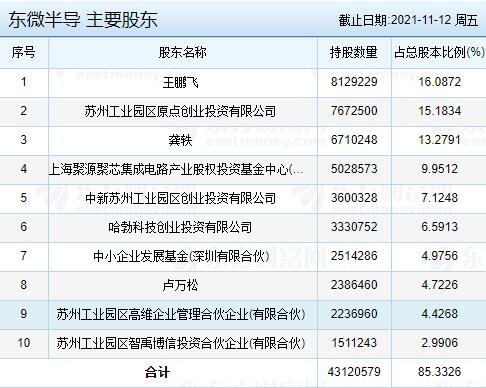The height and width of the screenshot is (388, 486).
Task: Click the sequence number in the 哈勃科技创业投资有限公司 row
Action: click(23, 227)
